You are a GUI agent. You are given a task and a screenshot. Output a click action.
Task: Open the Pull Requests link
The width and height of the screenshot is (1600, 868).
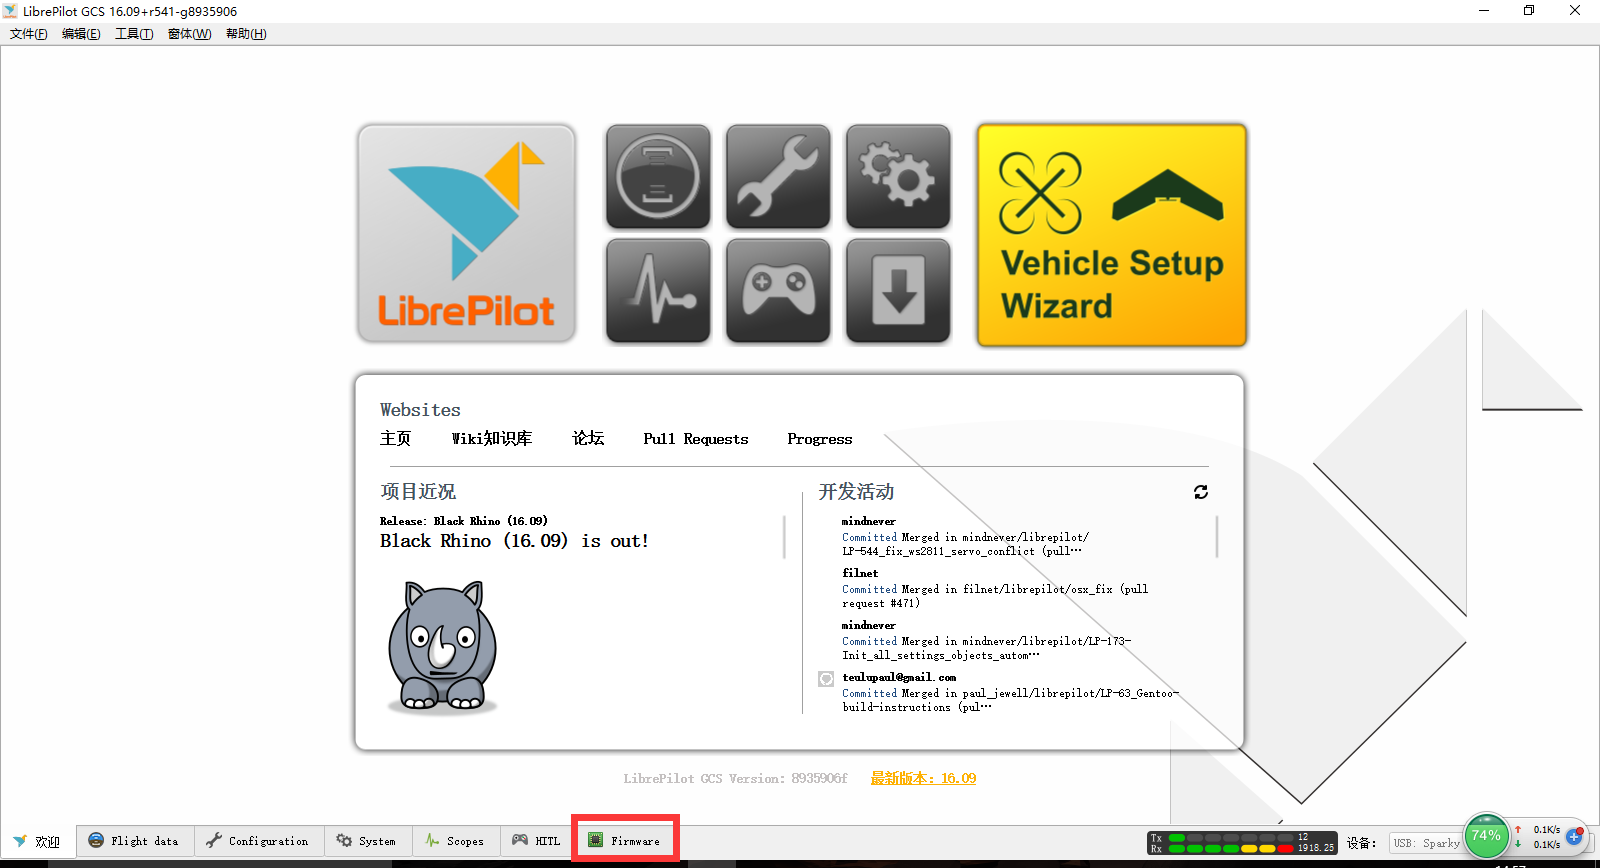(696, 439)
